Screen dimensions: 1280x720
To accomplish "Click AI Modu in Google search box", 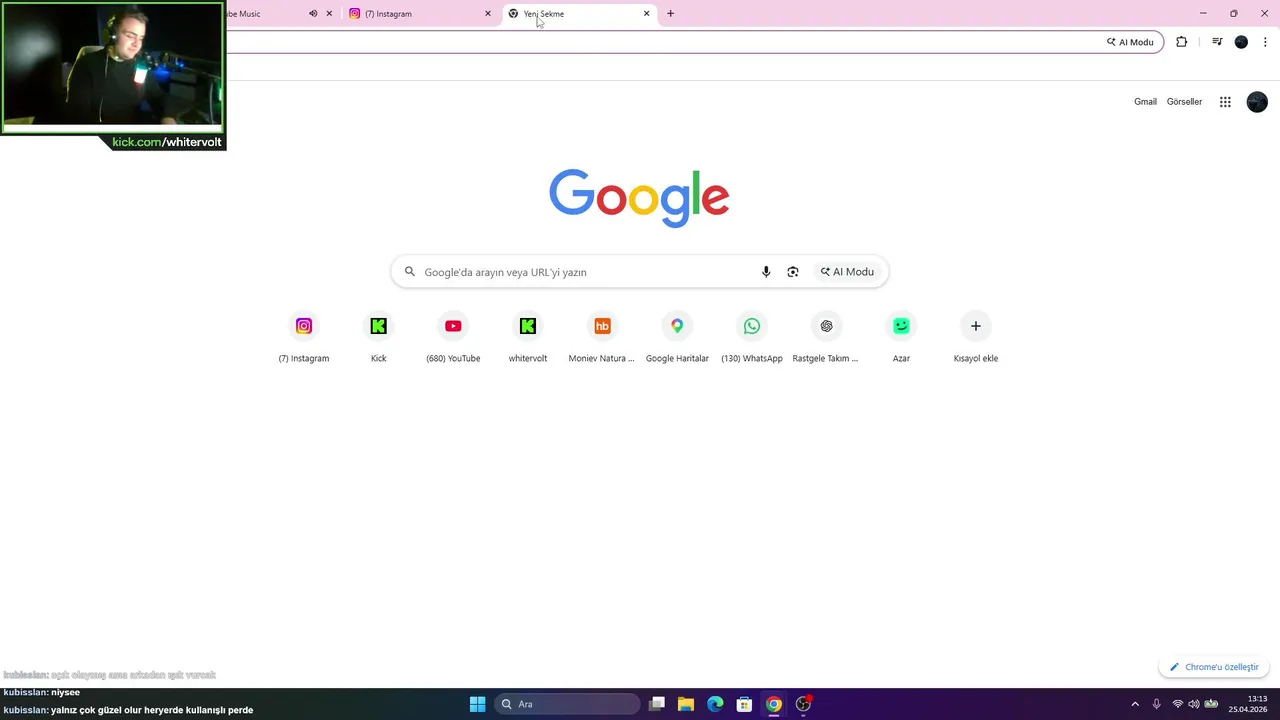I will [848, 272].
